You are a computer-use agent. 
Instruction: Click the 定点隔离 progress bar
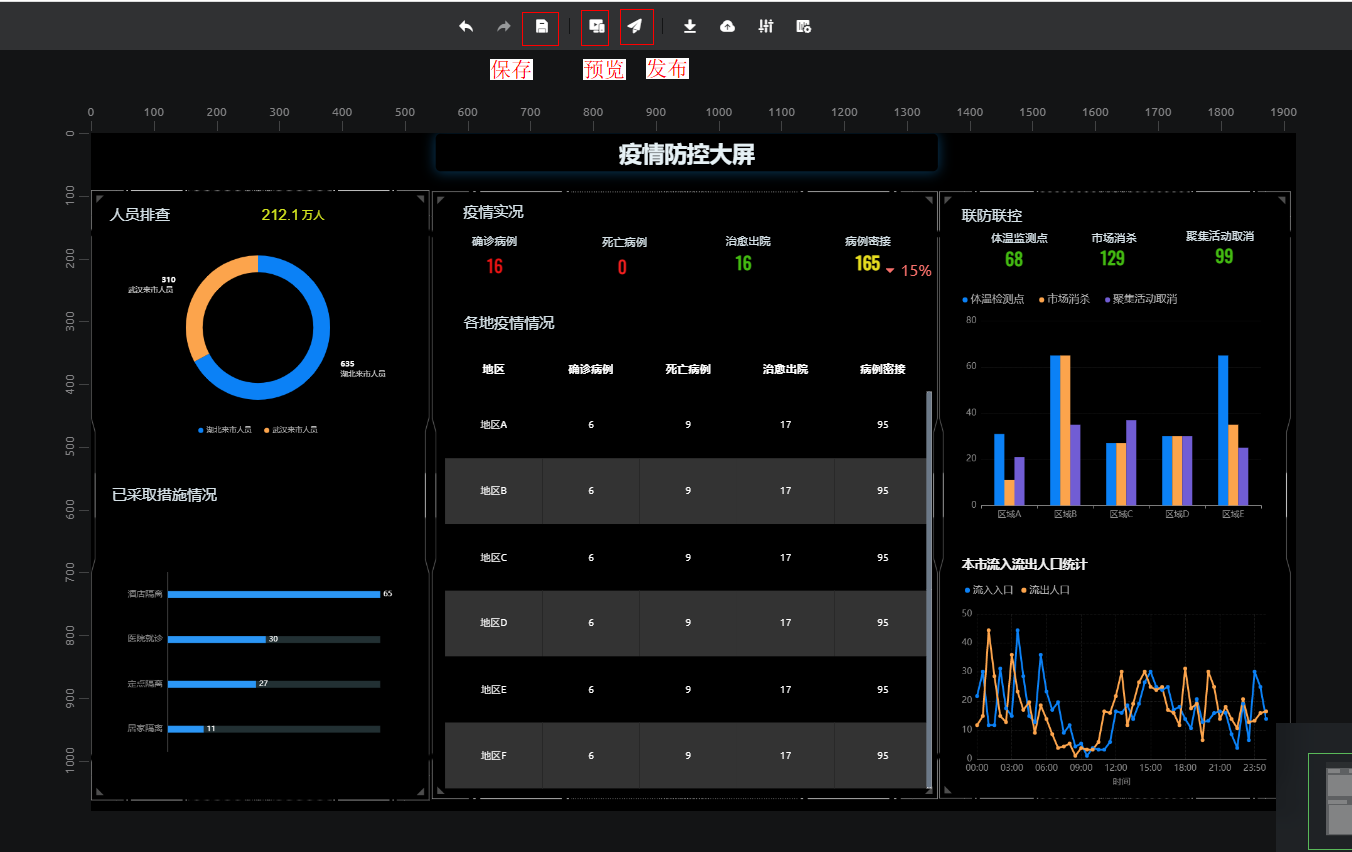273,684
